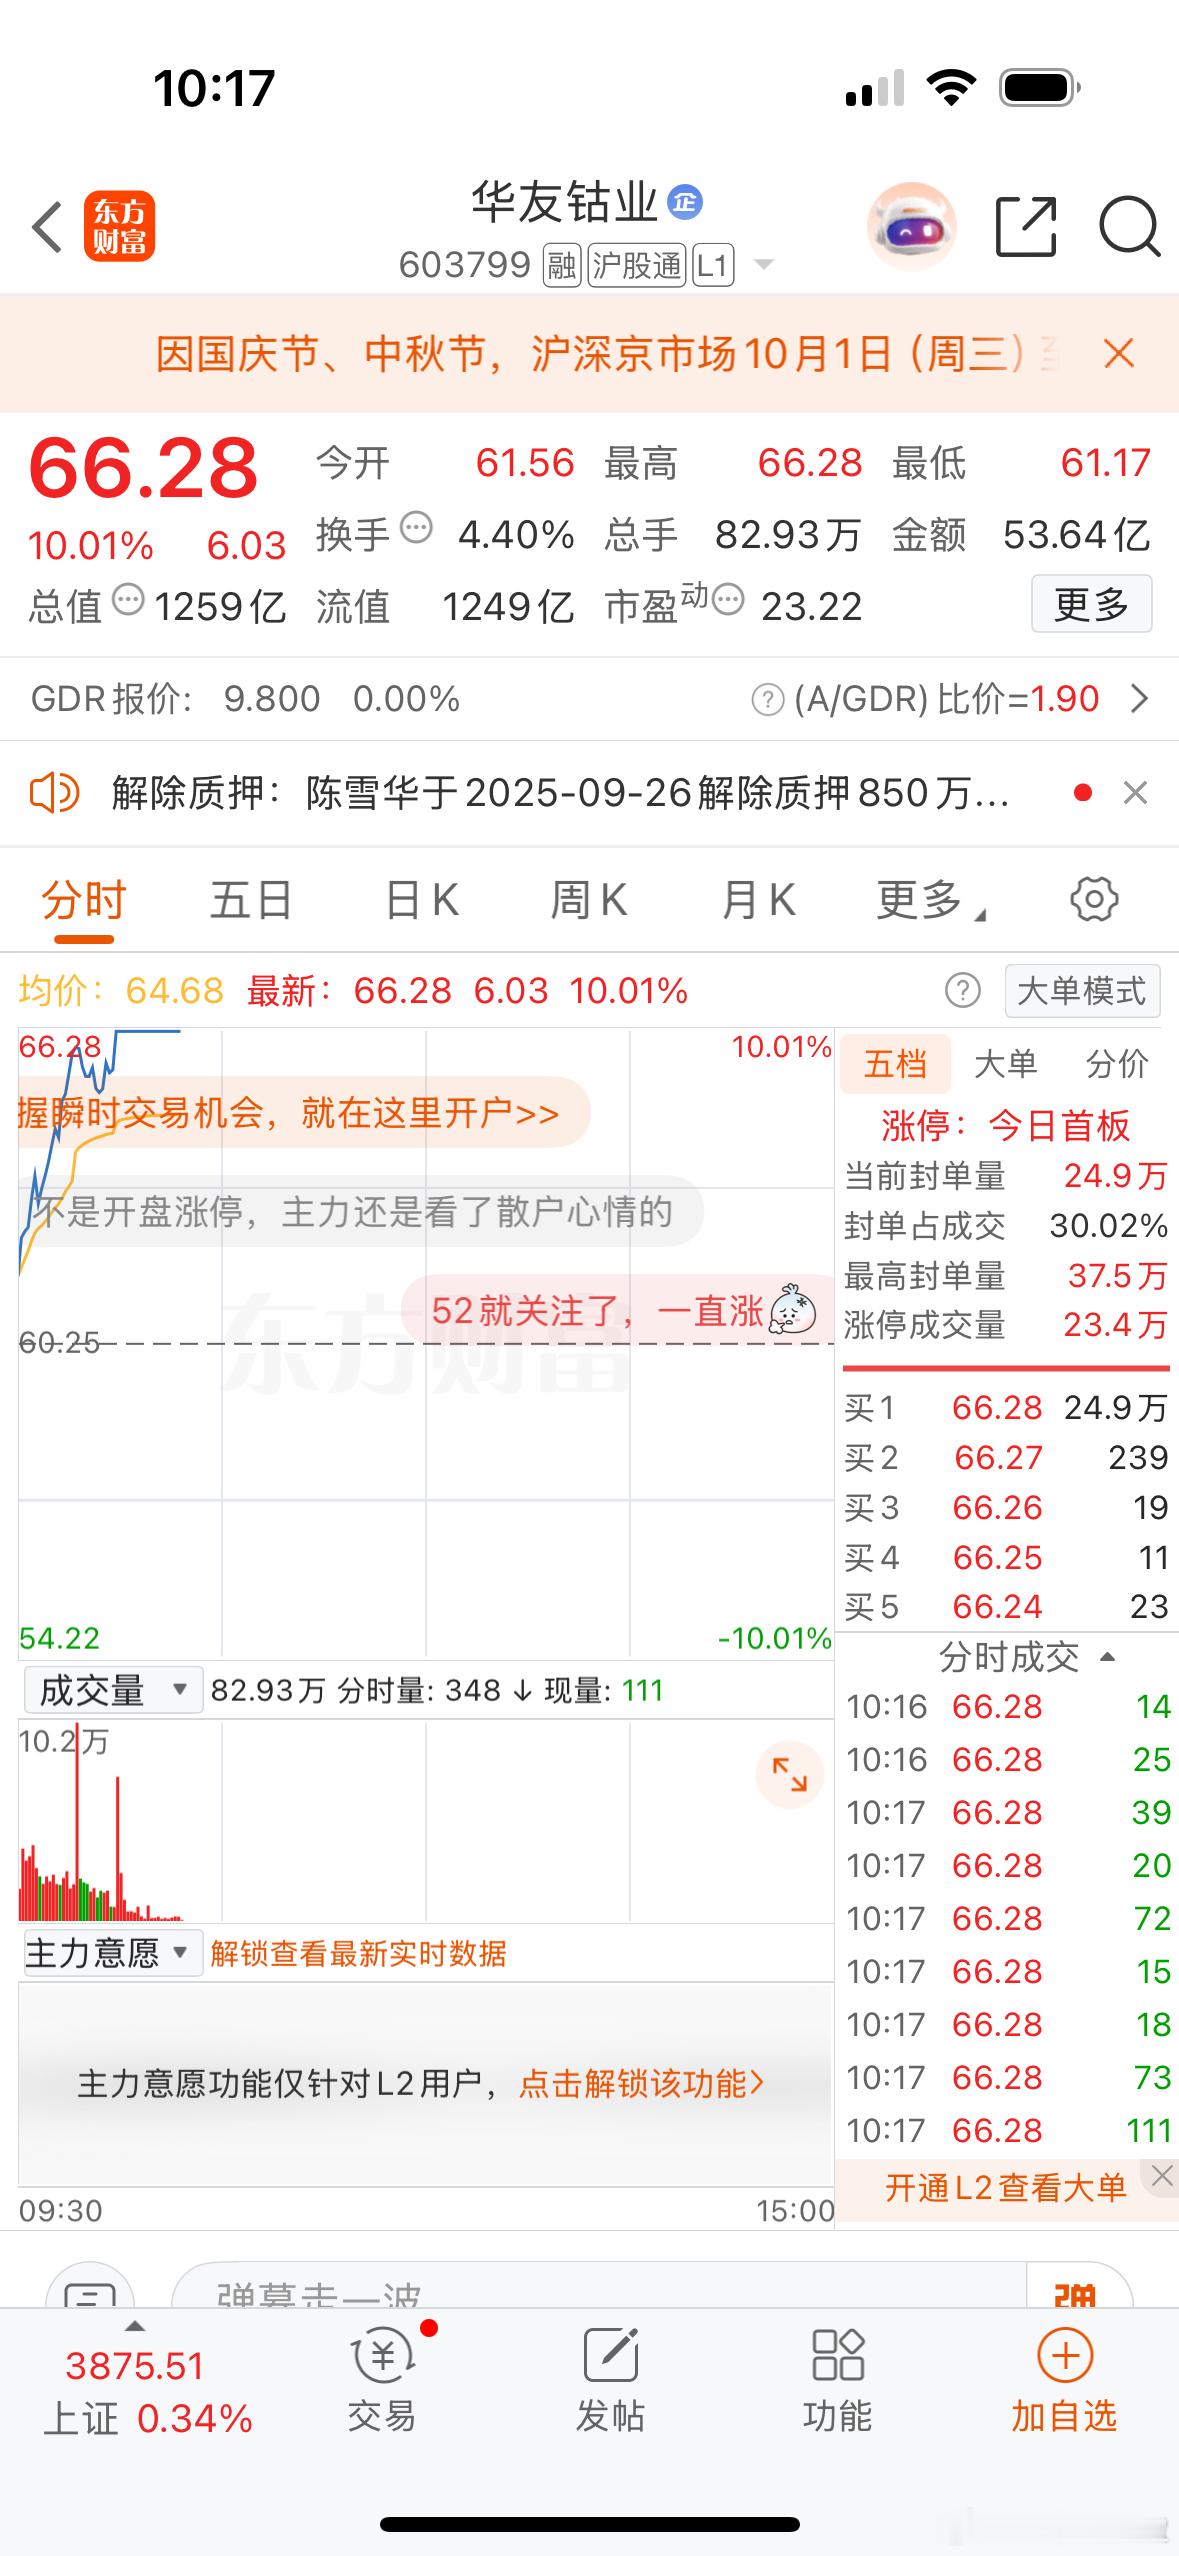Viewport: 1179px width, 2556px height.
Task: Tap the 更多 stock details button
Action: (1092, 604)
